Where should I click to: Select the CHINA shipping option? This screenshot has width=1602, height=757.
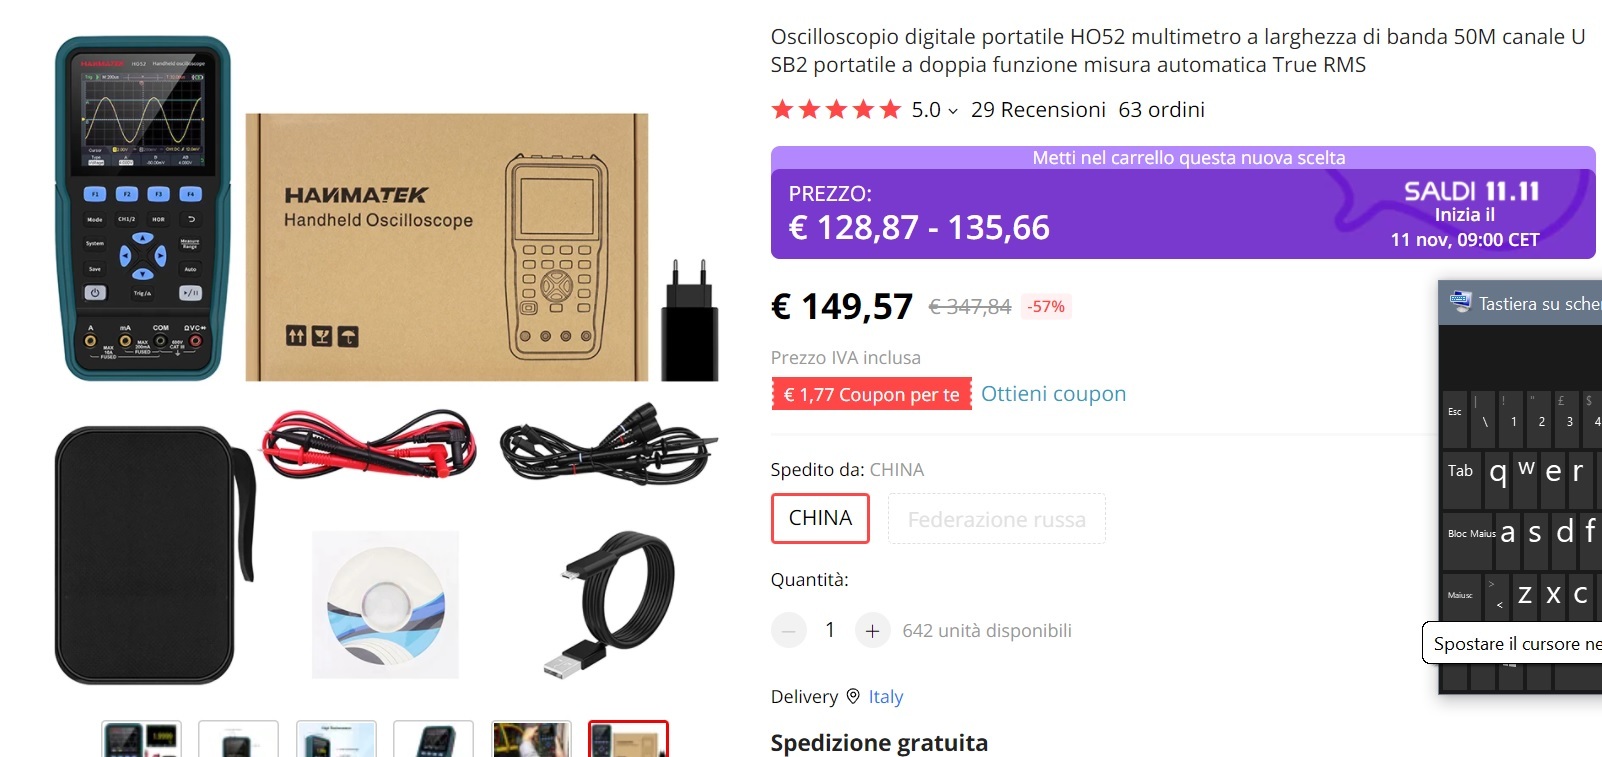[x=820, y=518]
